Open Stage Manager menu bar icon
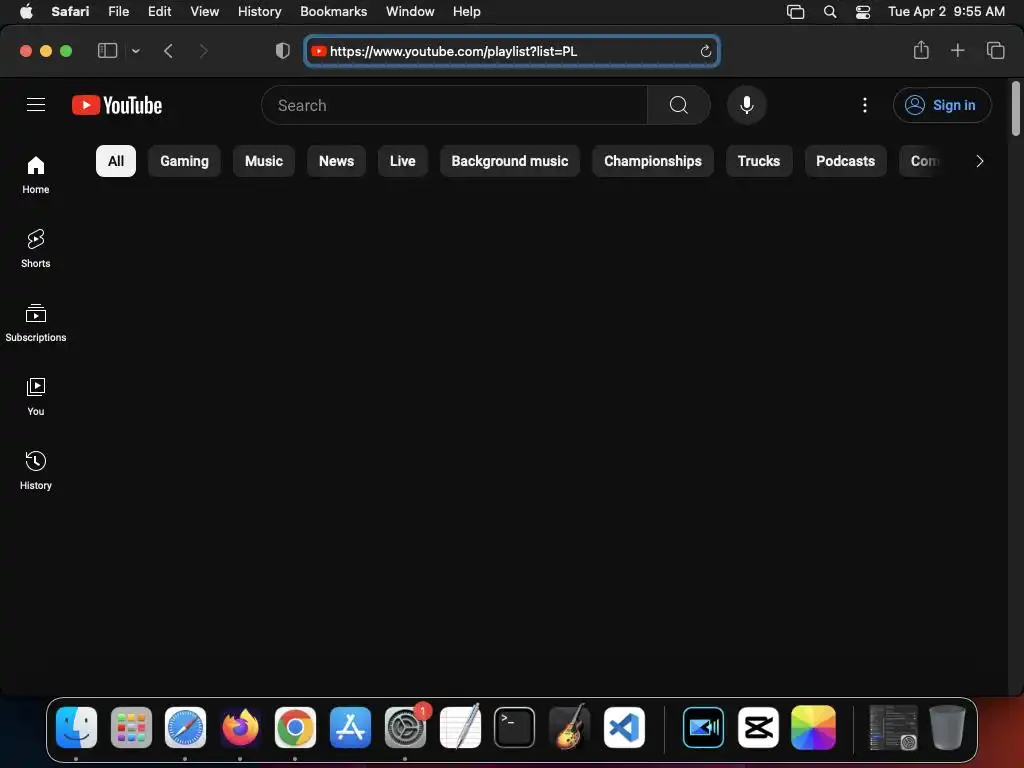Image resolution: width=1024 pixels, height=768 pixels. 795,11
